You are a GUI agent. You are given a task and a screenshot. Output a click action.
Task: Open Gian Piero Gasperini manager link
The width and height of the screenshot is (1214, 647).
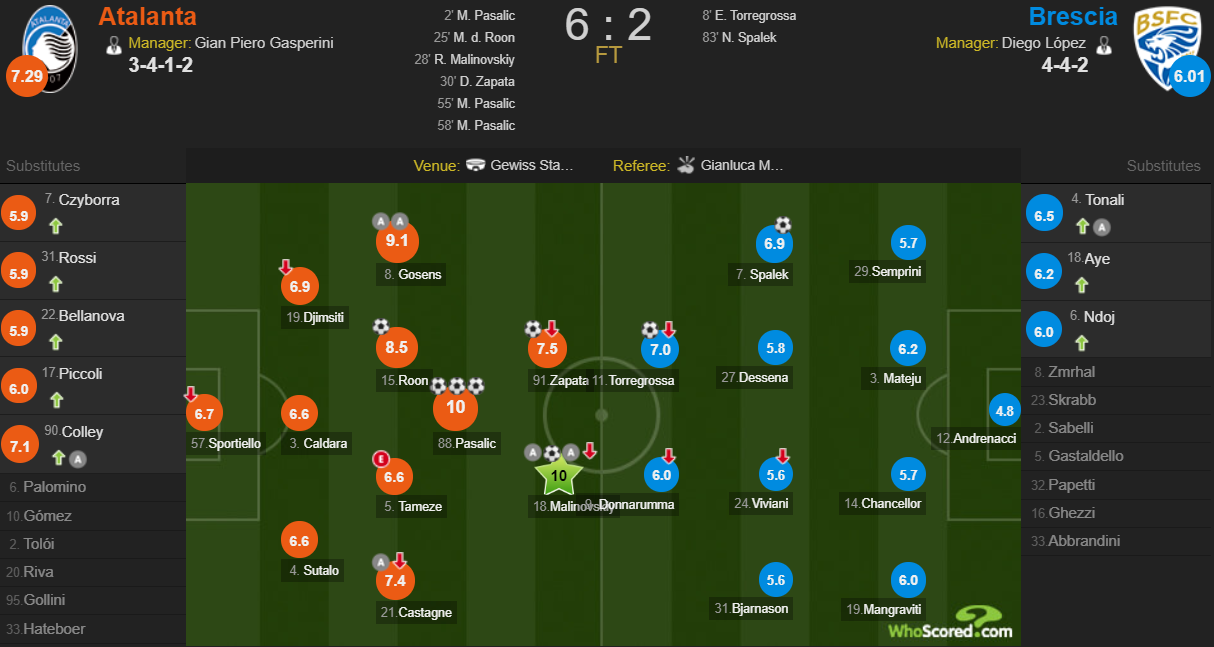(264, 43)
